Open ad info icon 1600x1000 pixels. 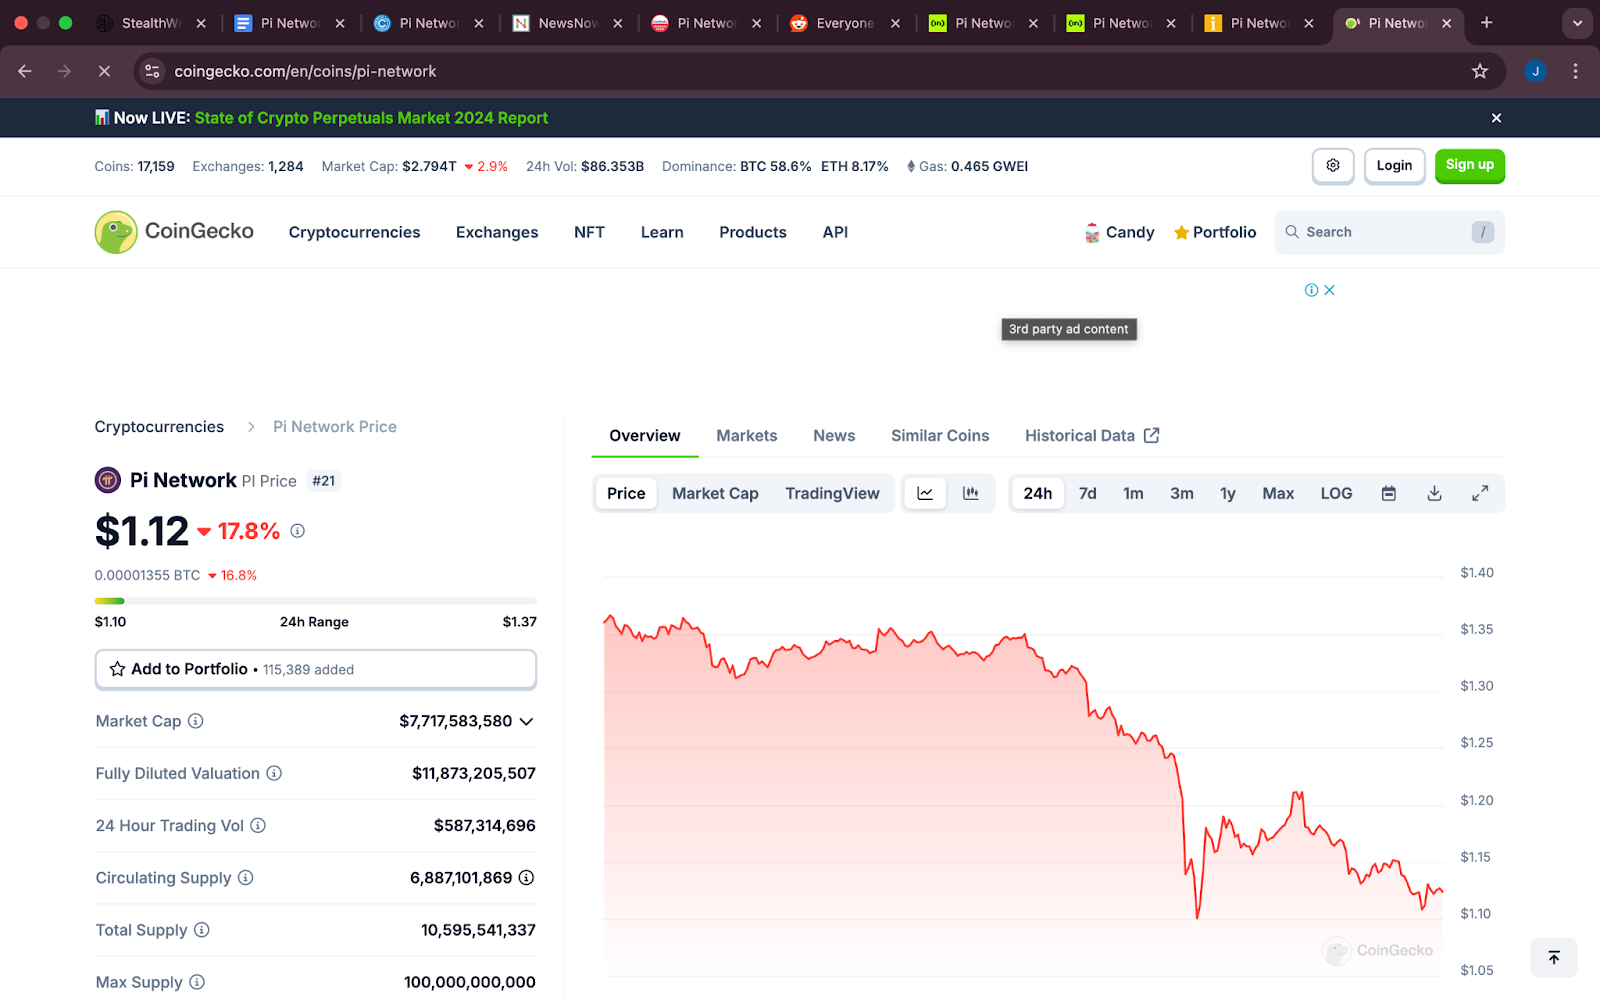click(1311, 290)
